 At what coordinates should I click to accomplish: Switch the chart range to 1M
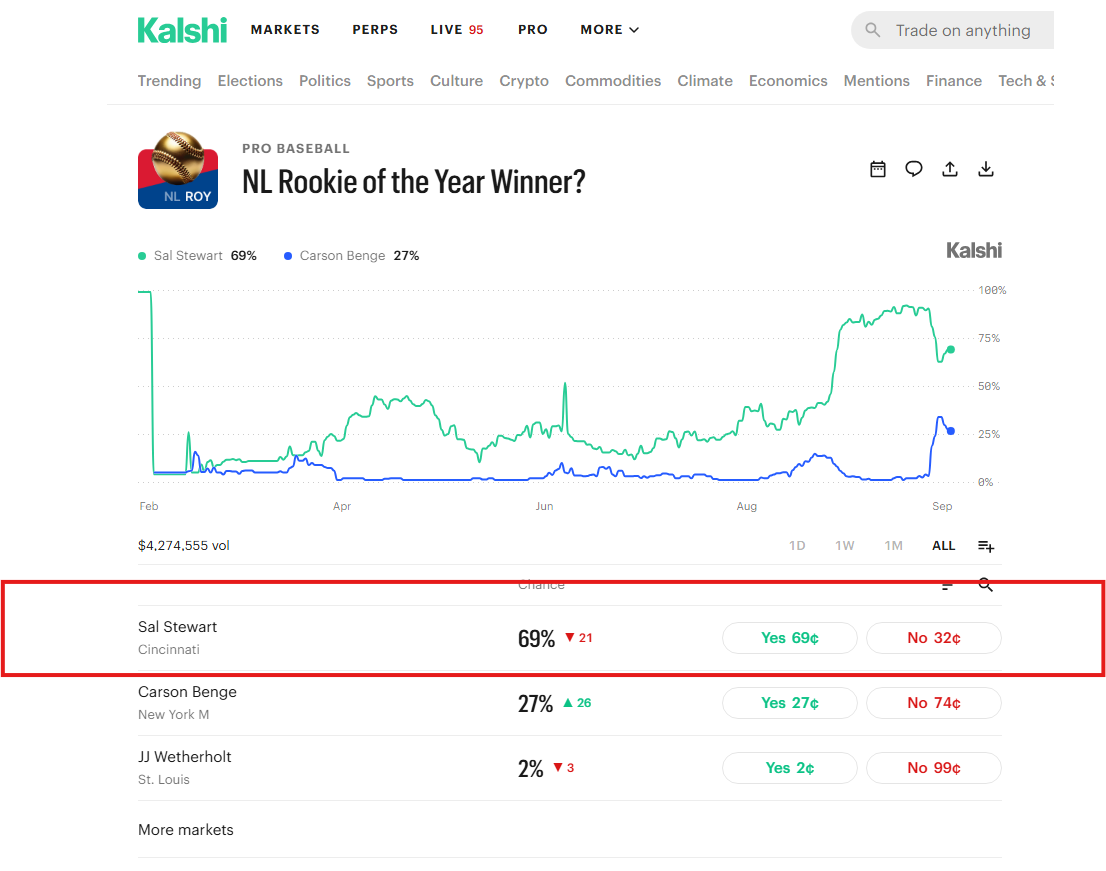point(894,546)
